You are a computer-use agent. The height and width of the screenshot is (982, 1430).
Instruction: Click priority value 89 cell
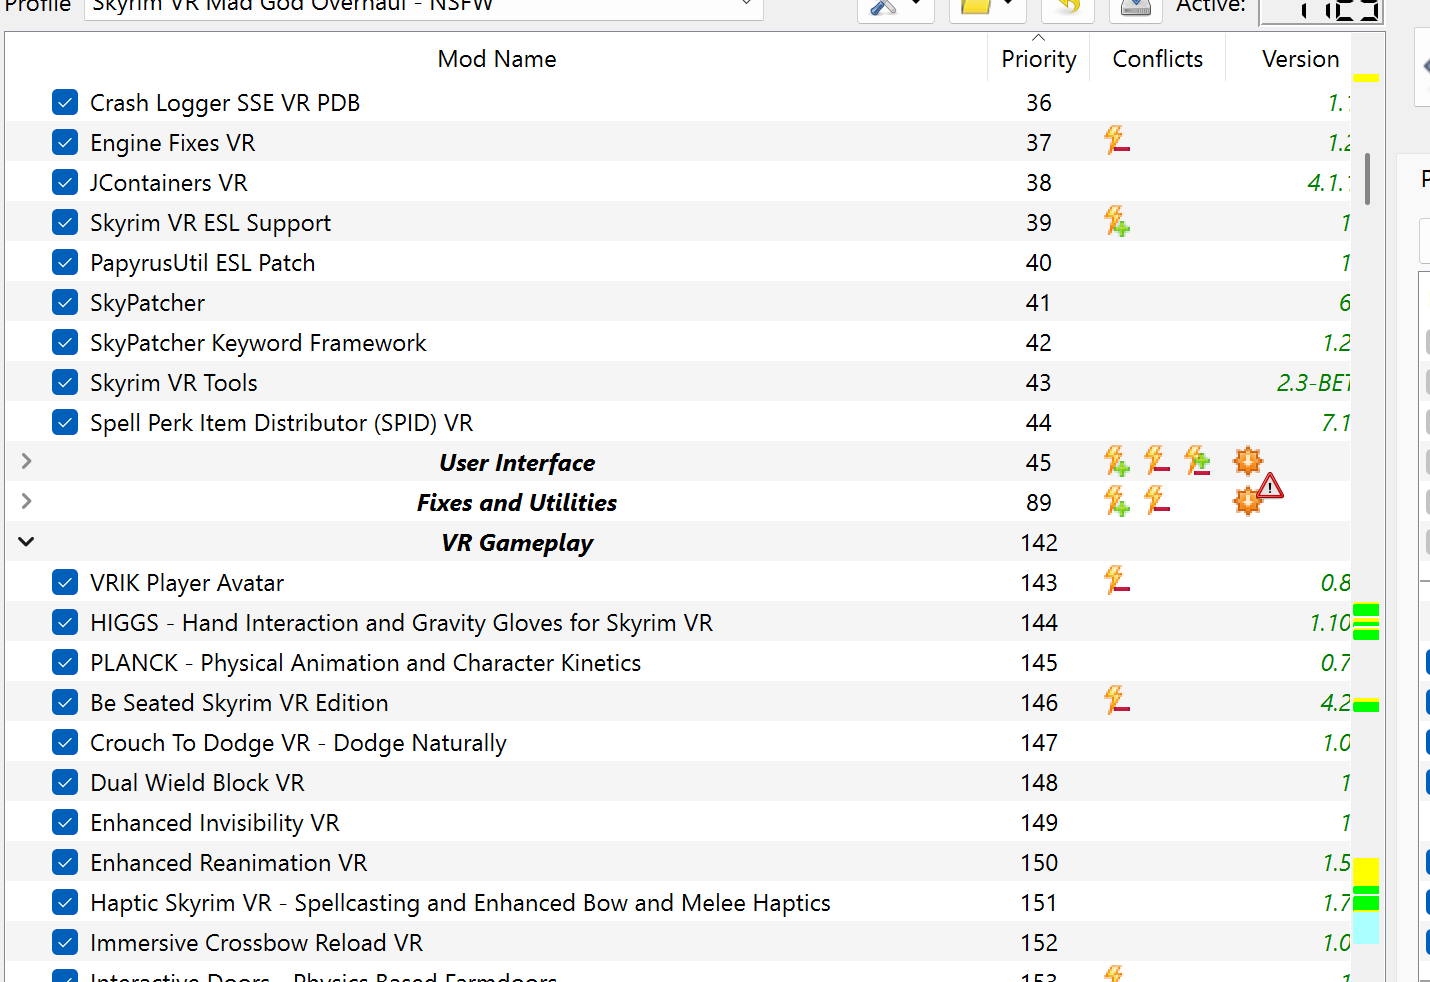tap(1039, 503)
